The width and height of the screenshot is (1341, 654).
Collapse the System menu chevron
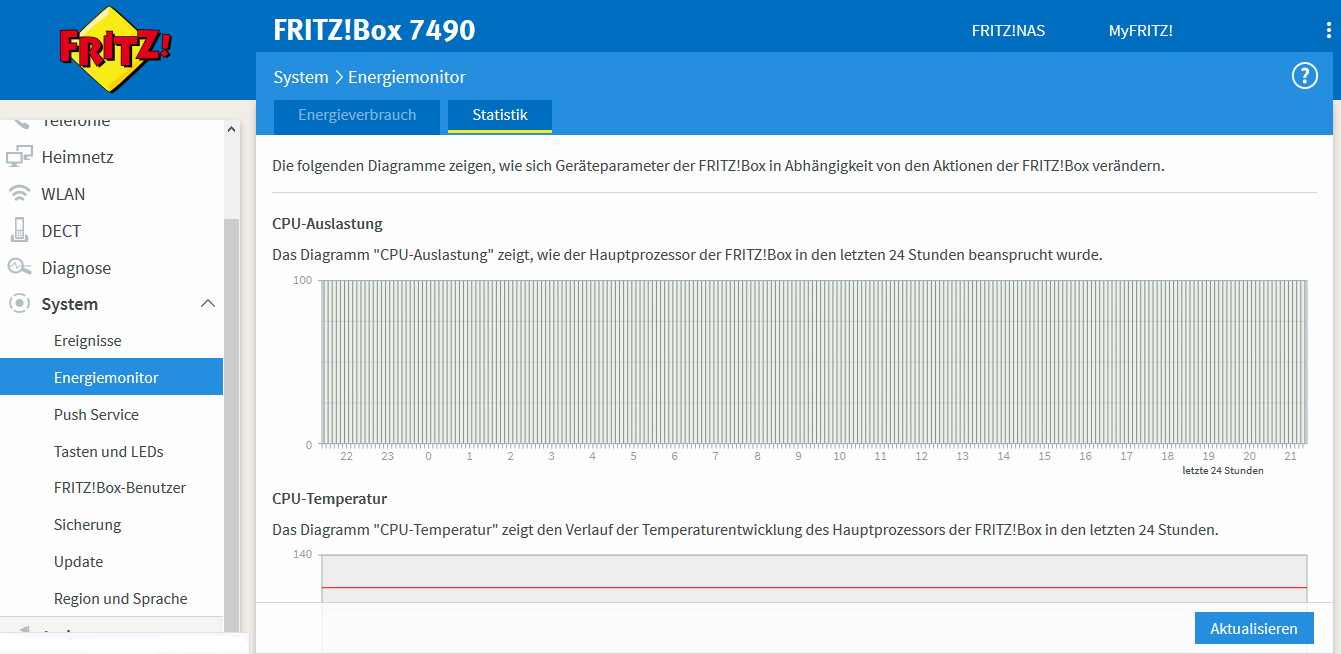pyautogui.click(x=208, y=304)
